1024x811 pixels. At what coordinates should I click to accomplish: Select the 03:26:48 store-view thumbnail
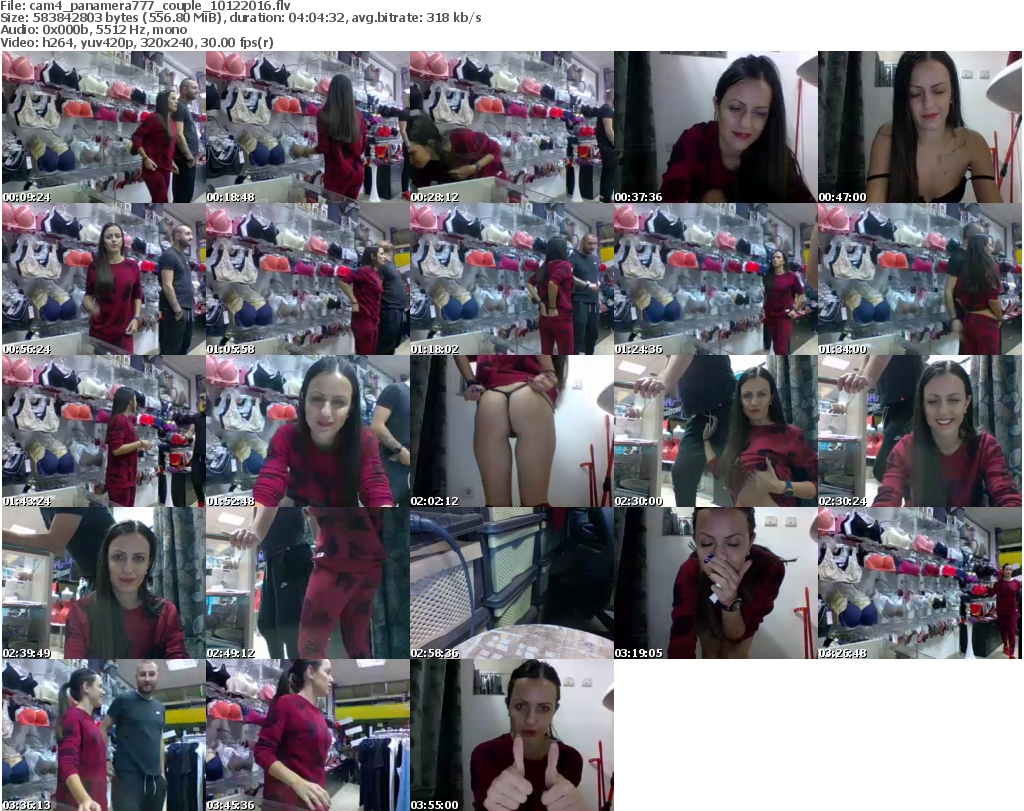point(920,583)
